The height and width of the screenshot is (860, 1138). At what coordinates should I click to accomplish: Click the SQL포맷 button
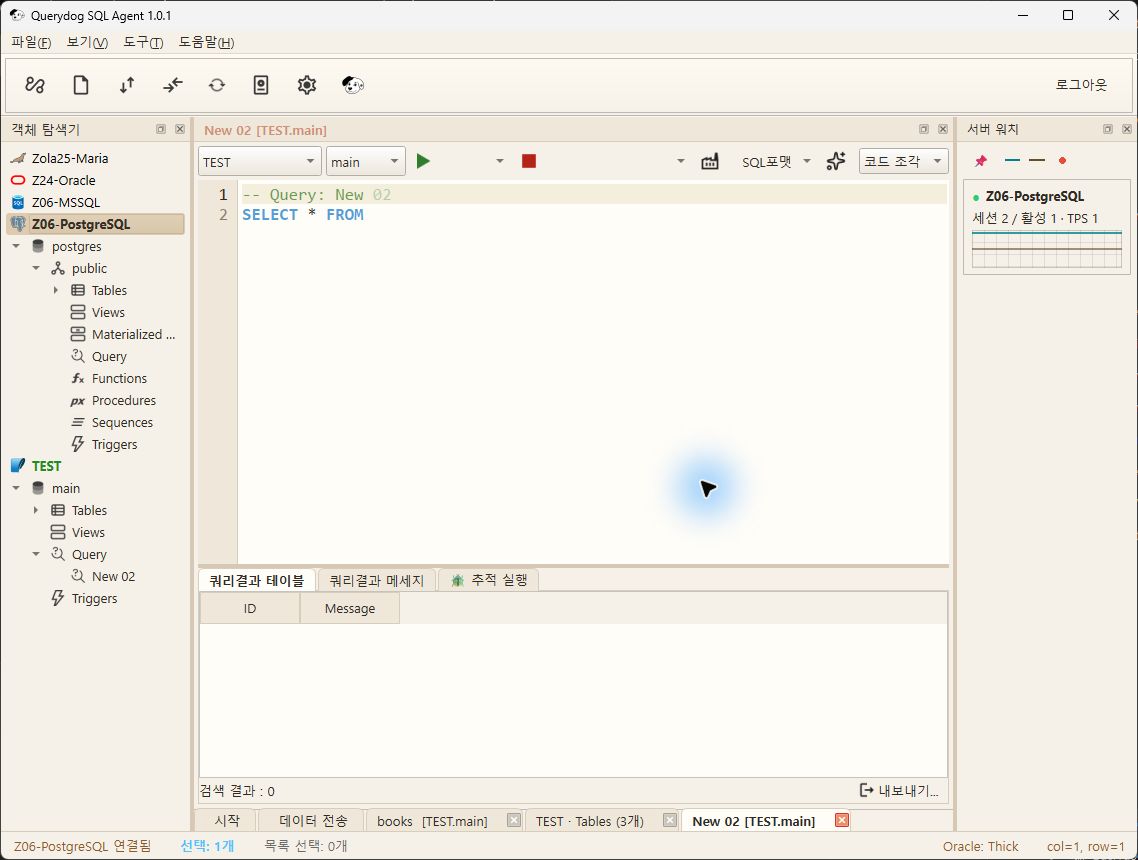pyautogui.click(x=766, y=162)
